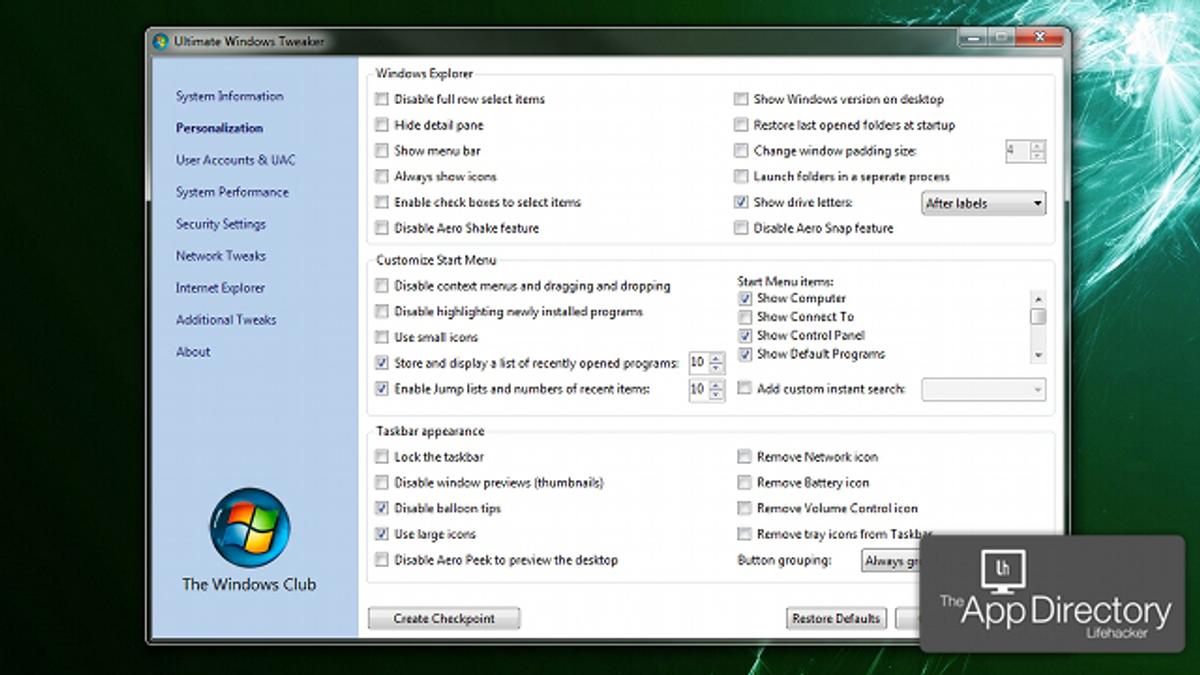Enable the Show menu bar checkbox

pyautogui.click(x=381, y=151)
